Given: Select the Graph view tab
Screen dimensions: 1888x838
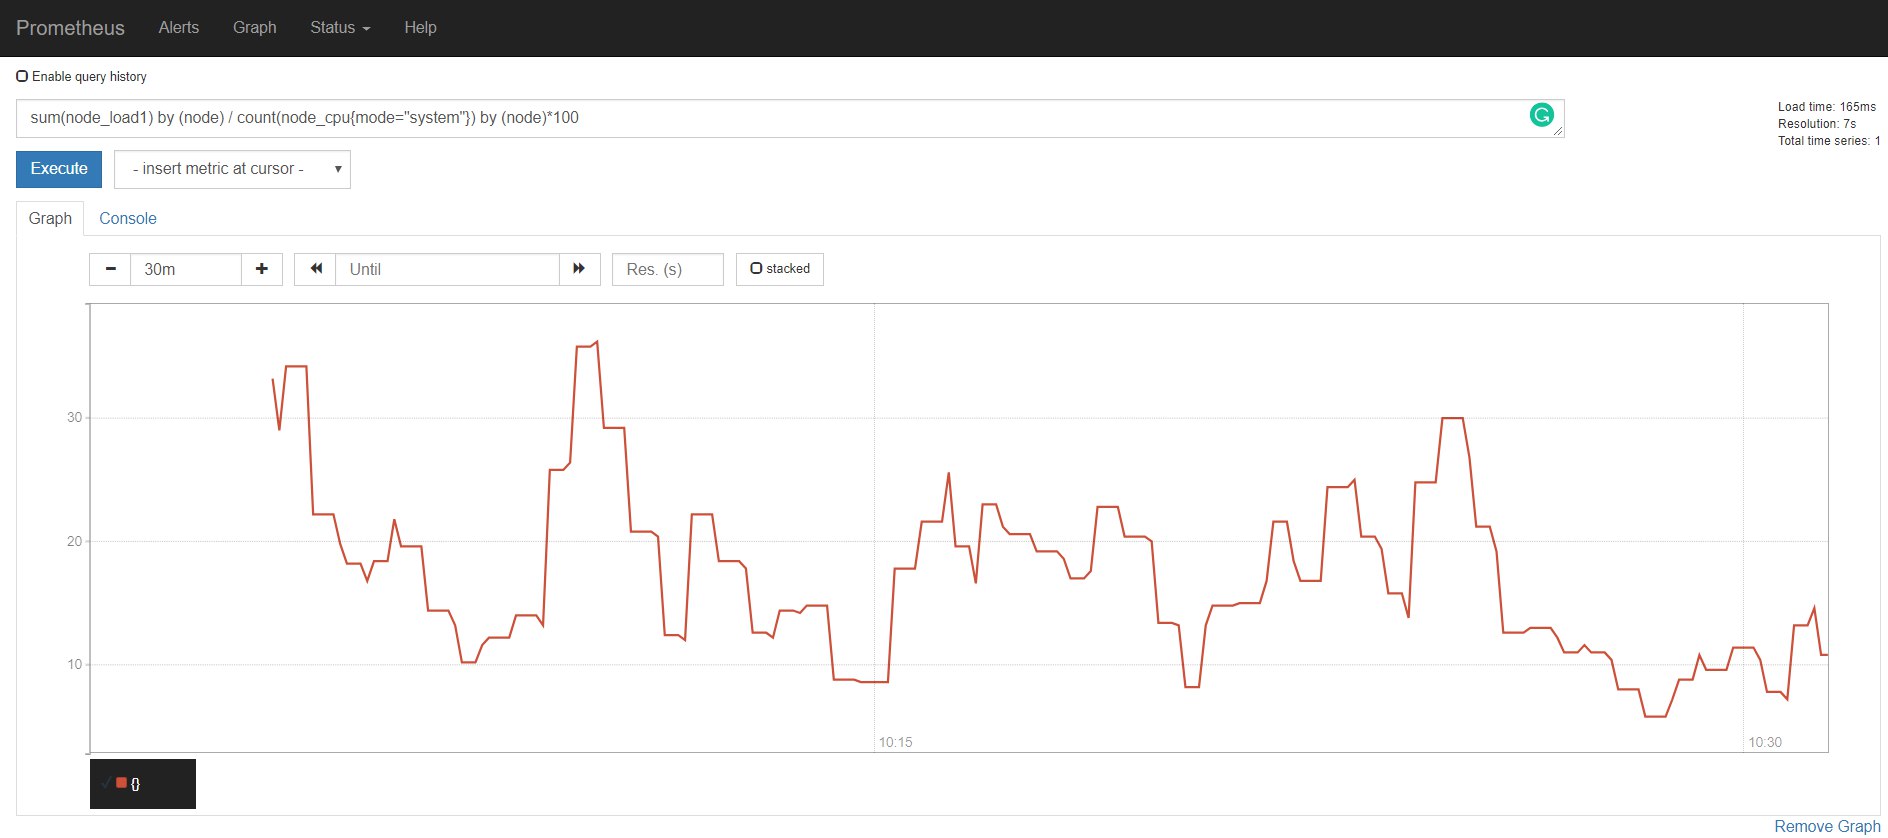Looking at the screenshot, I should pos(50,218).
